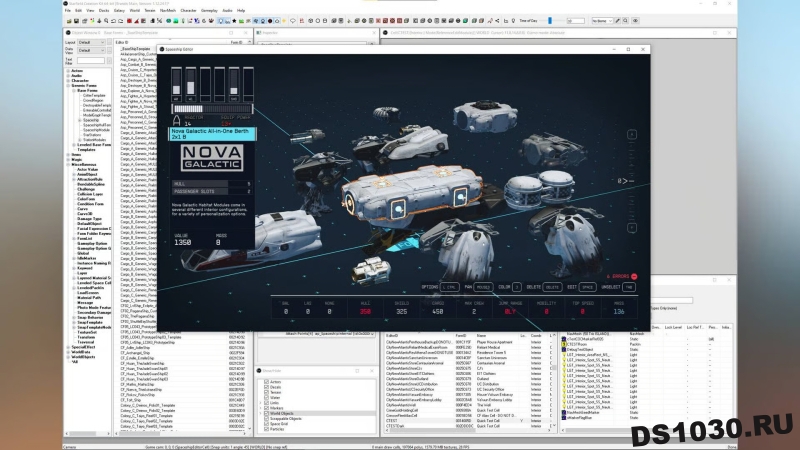Click the eye visibility icon in toolbar
Screen dimensions: 800x450
(636, 21)
